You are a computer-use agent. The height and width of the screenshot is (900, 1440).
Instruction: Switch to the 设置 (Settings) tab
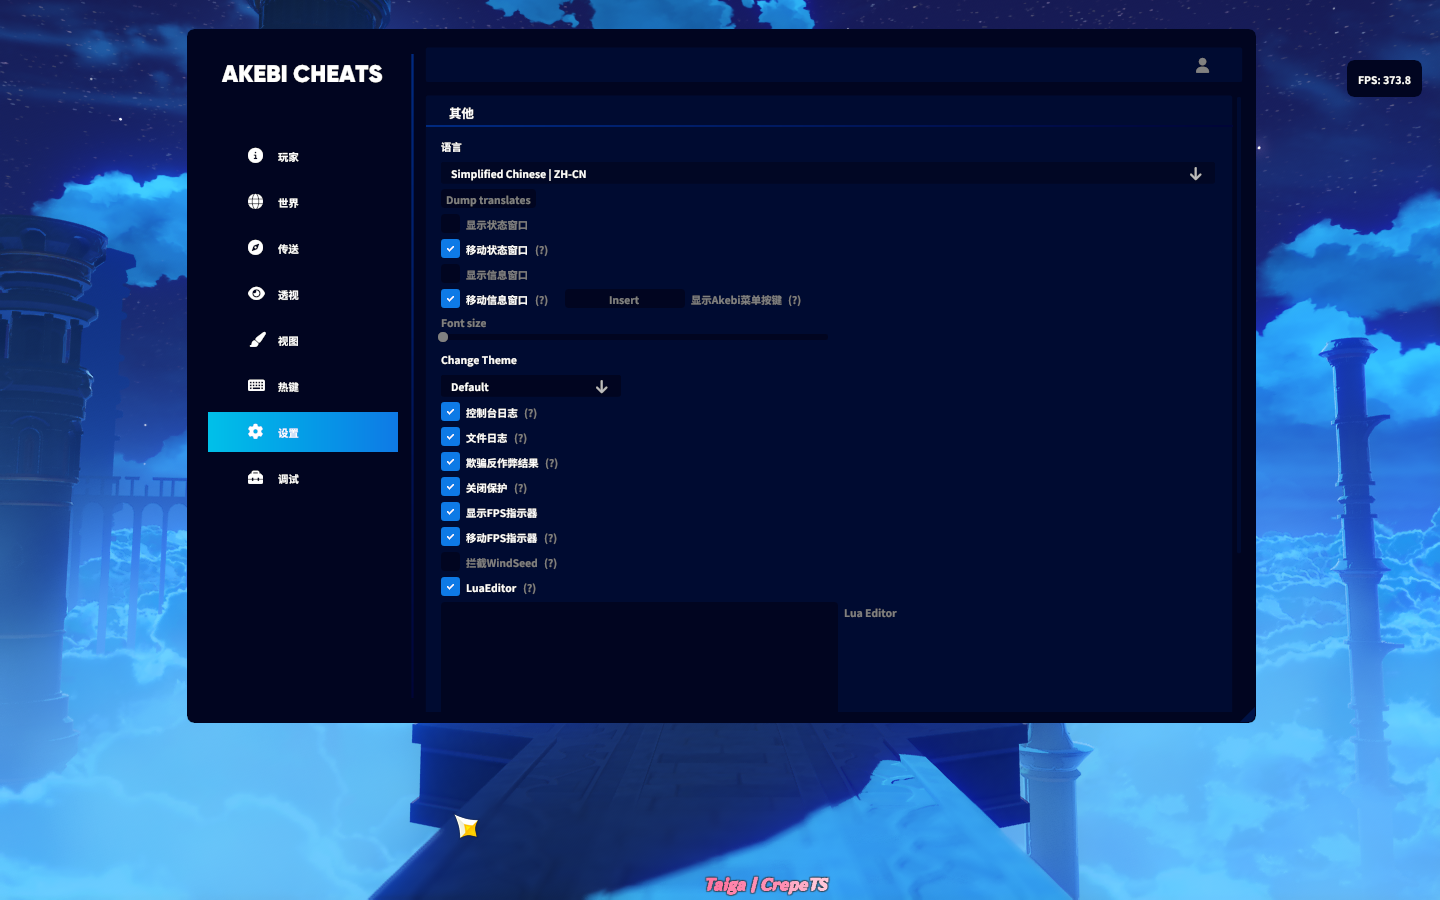[x=287, y=432]
